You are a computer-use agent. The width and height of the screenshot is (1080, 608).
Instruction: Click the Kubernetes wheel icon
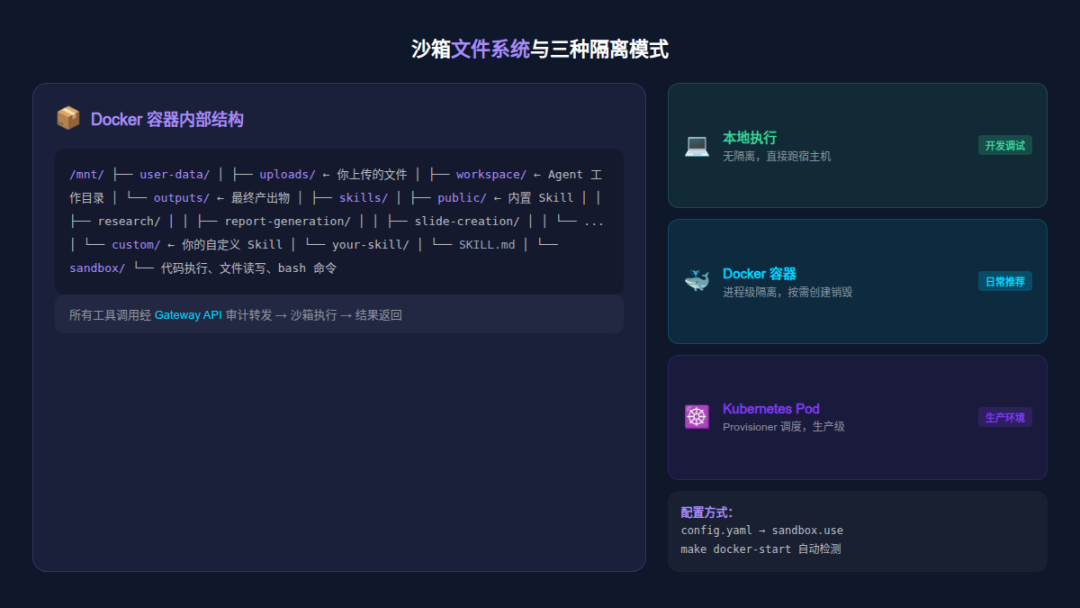(696, 417)
